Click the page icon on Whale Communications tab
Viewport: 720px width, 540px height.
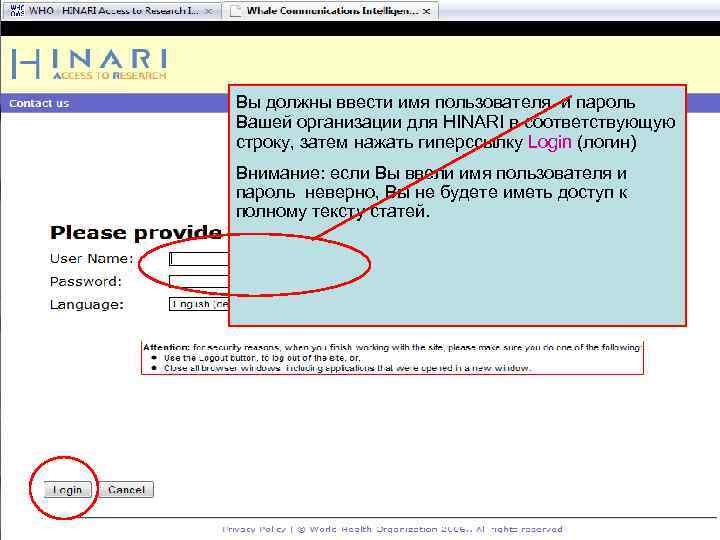click(x=235, y=11)
